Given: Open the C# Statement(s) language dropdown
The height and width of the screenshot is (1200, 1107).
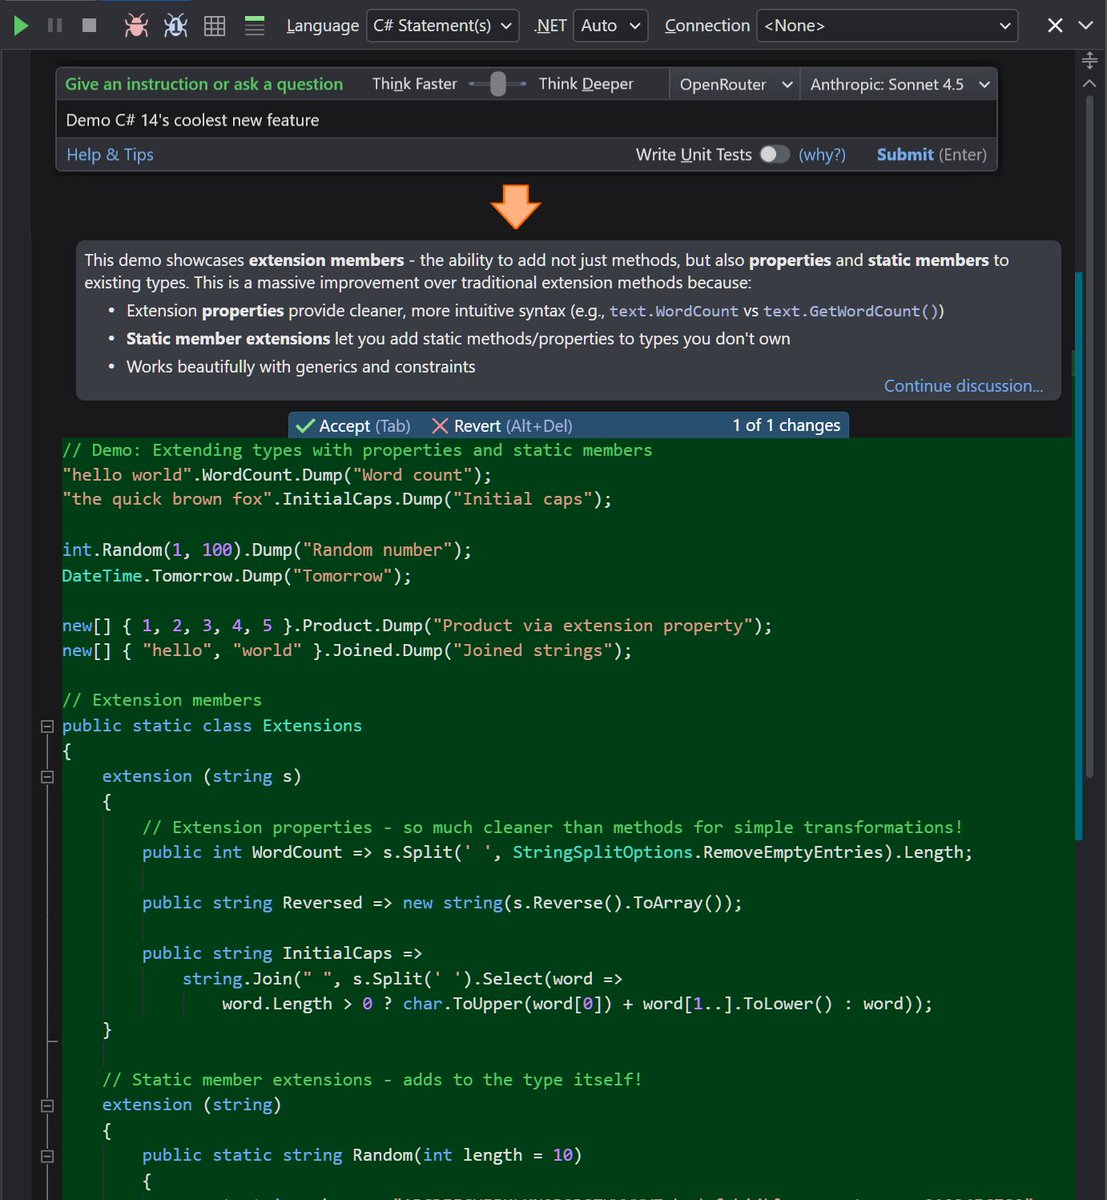Looking at the screenshot, I should click(x=442, y=25).
